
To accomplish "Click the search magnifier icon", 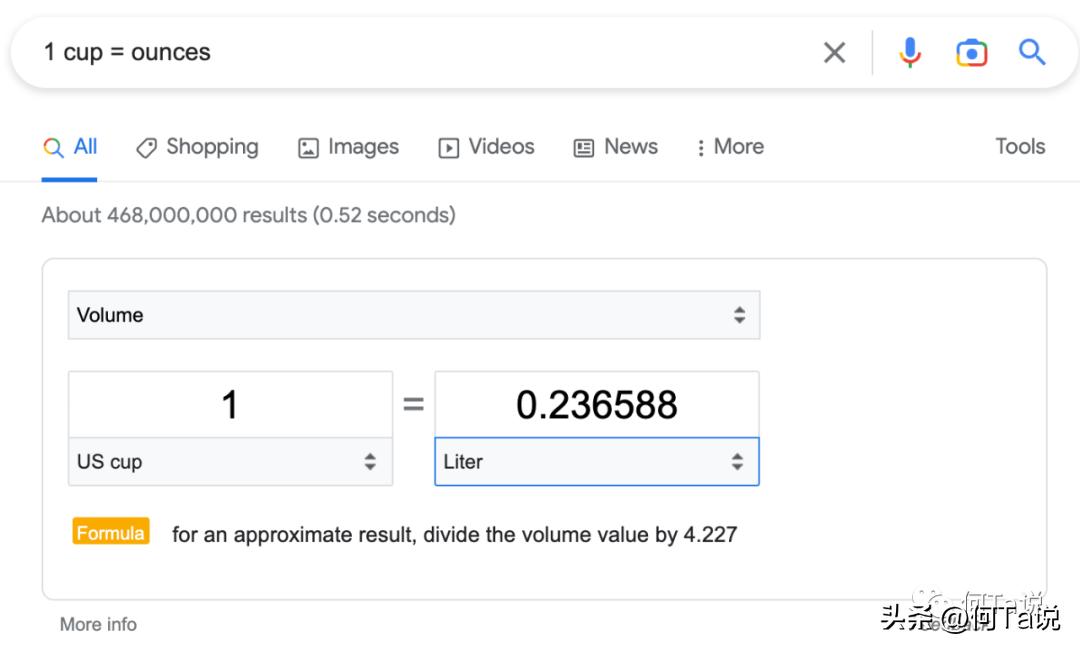I will (1031, 52).
